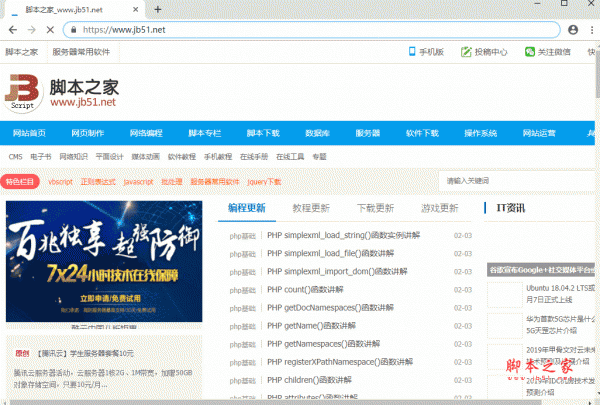The height and width of the screenshot is (405, 600).
Task: Open article PHP getDocNamespaces()函数讲解
Action: 331,307
